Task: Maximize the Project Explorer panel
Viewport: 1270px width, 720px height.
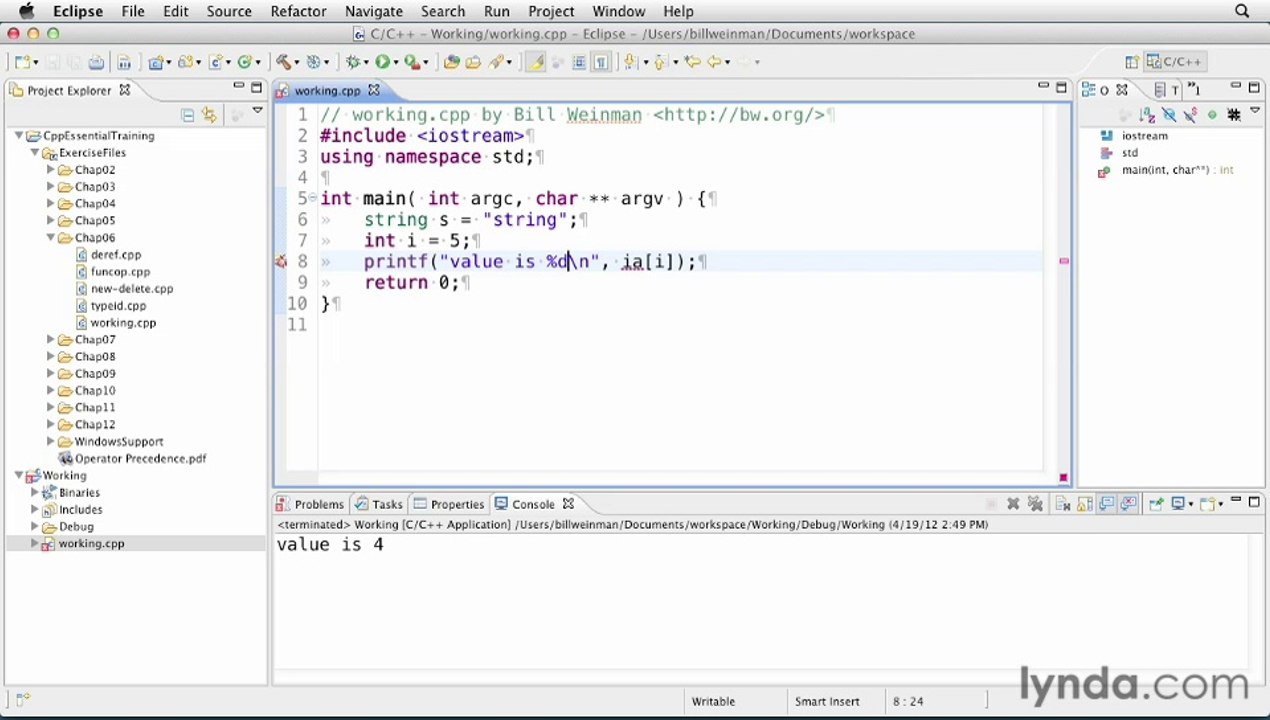Action: click(x=256, y=88)
